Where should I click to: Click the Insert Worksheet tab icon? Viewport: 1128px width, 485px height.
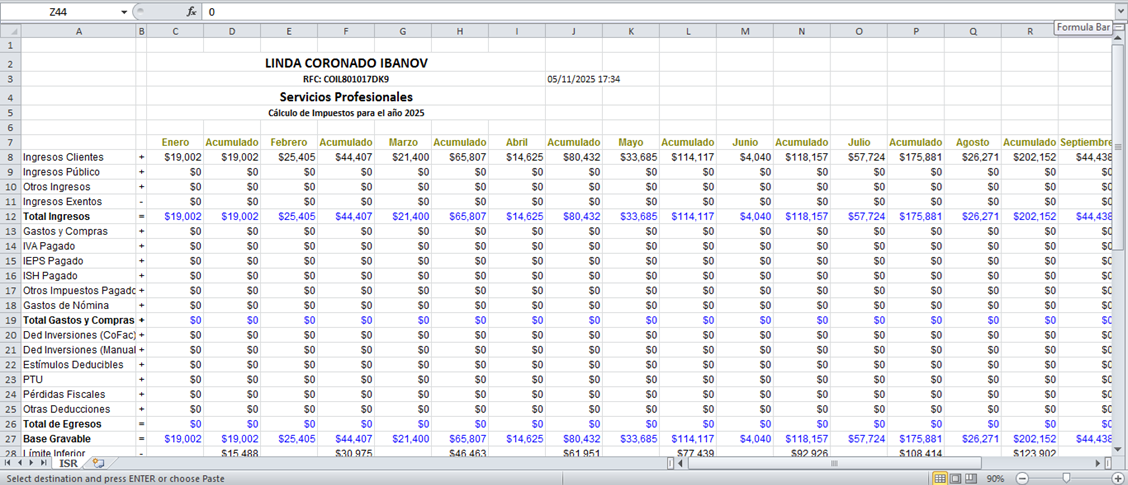tap(97, 464)
